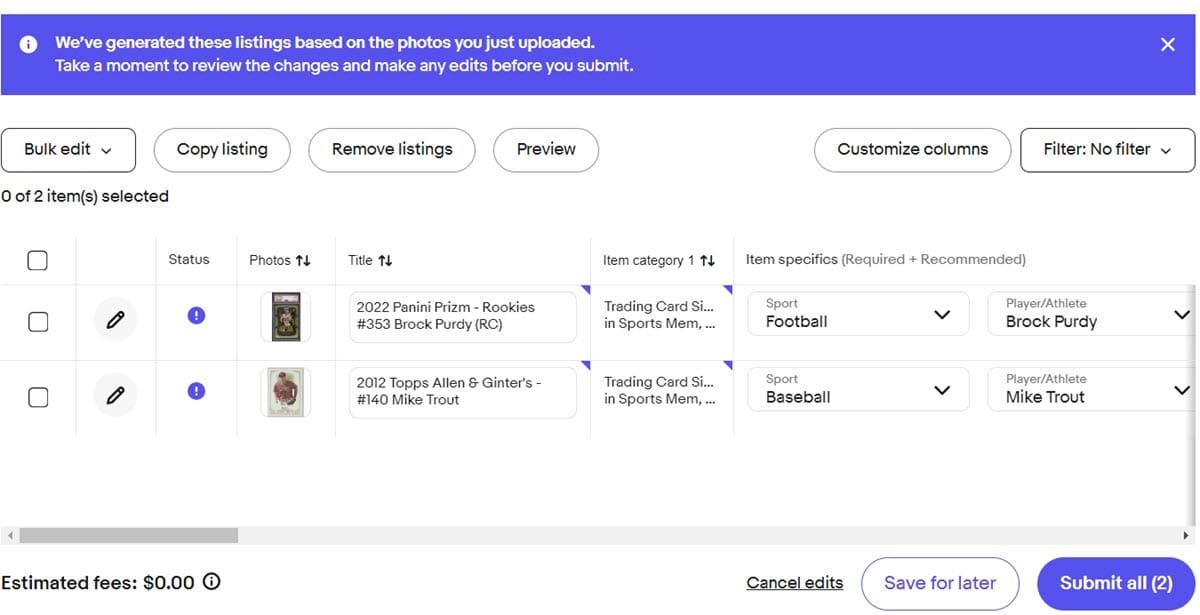
Task: Sort listings by the Title column arrows
Action: point(385,260)
